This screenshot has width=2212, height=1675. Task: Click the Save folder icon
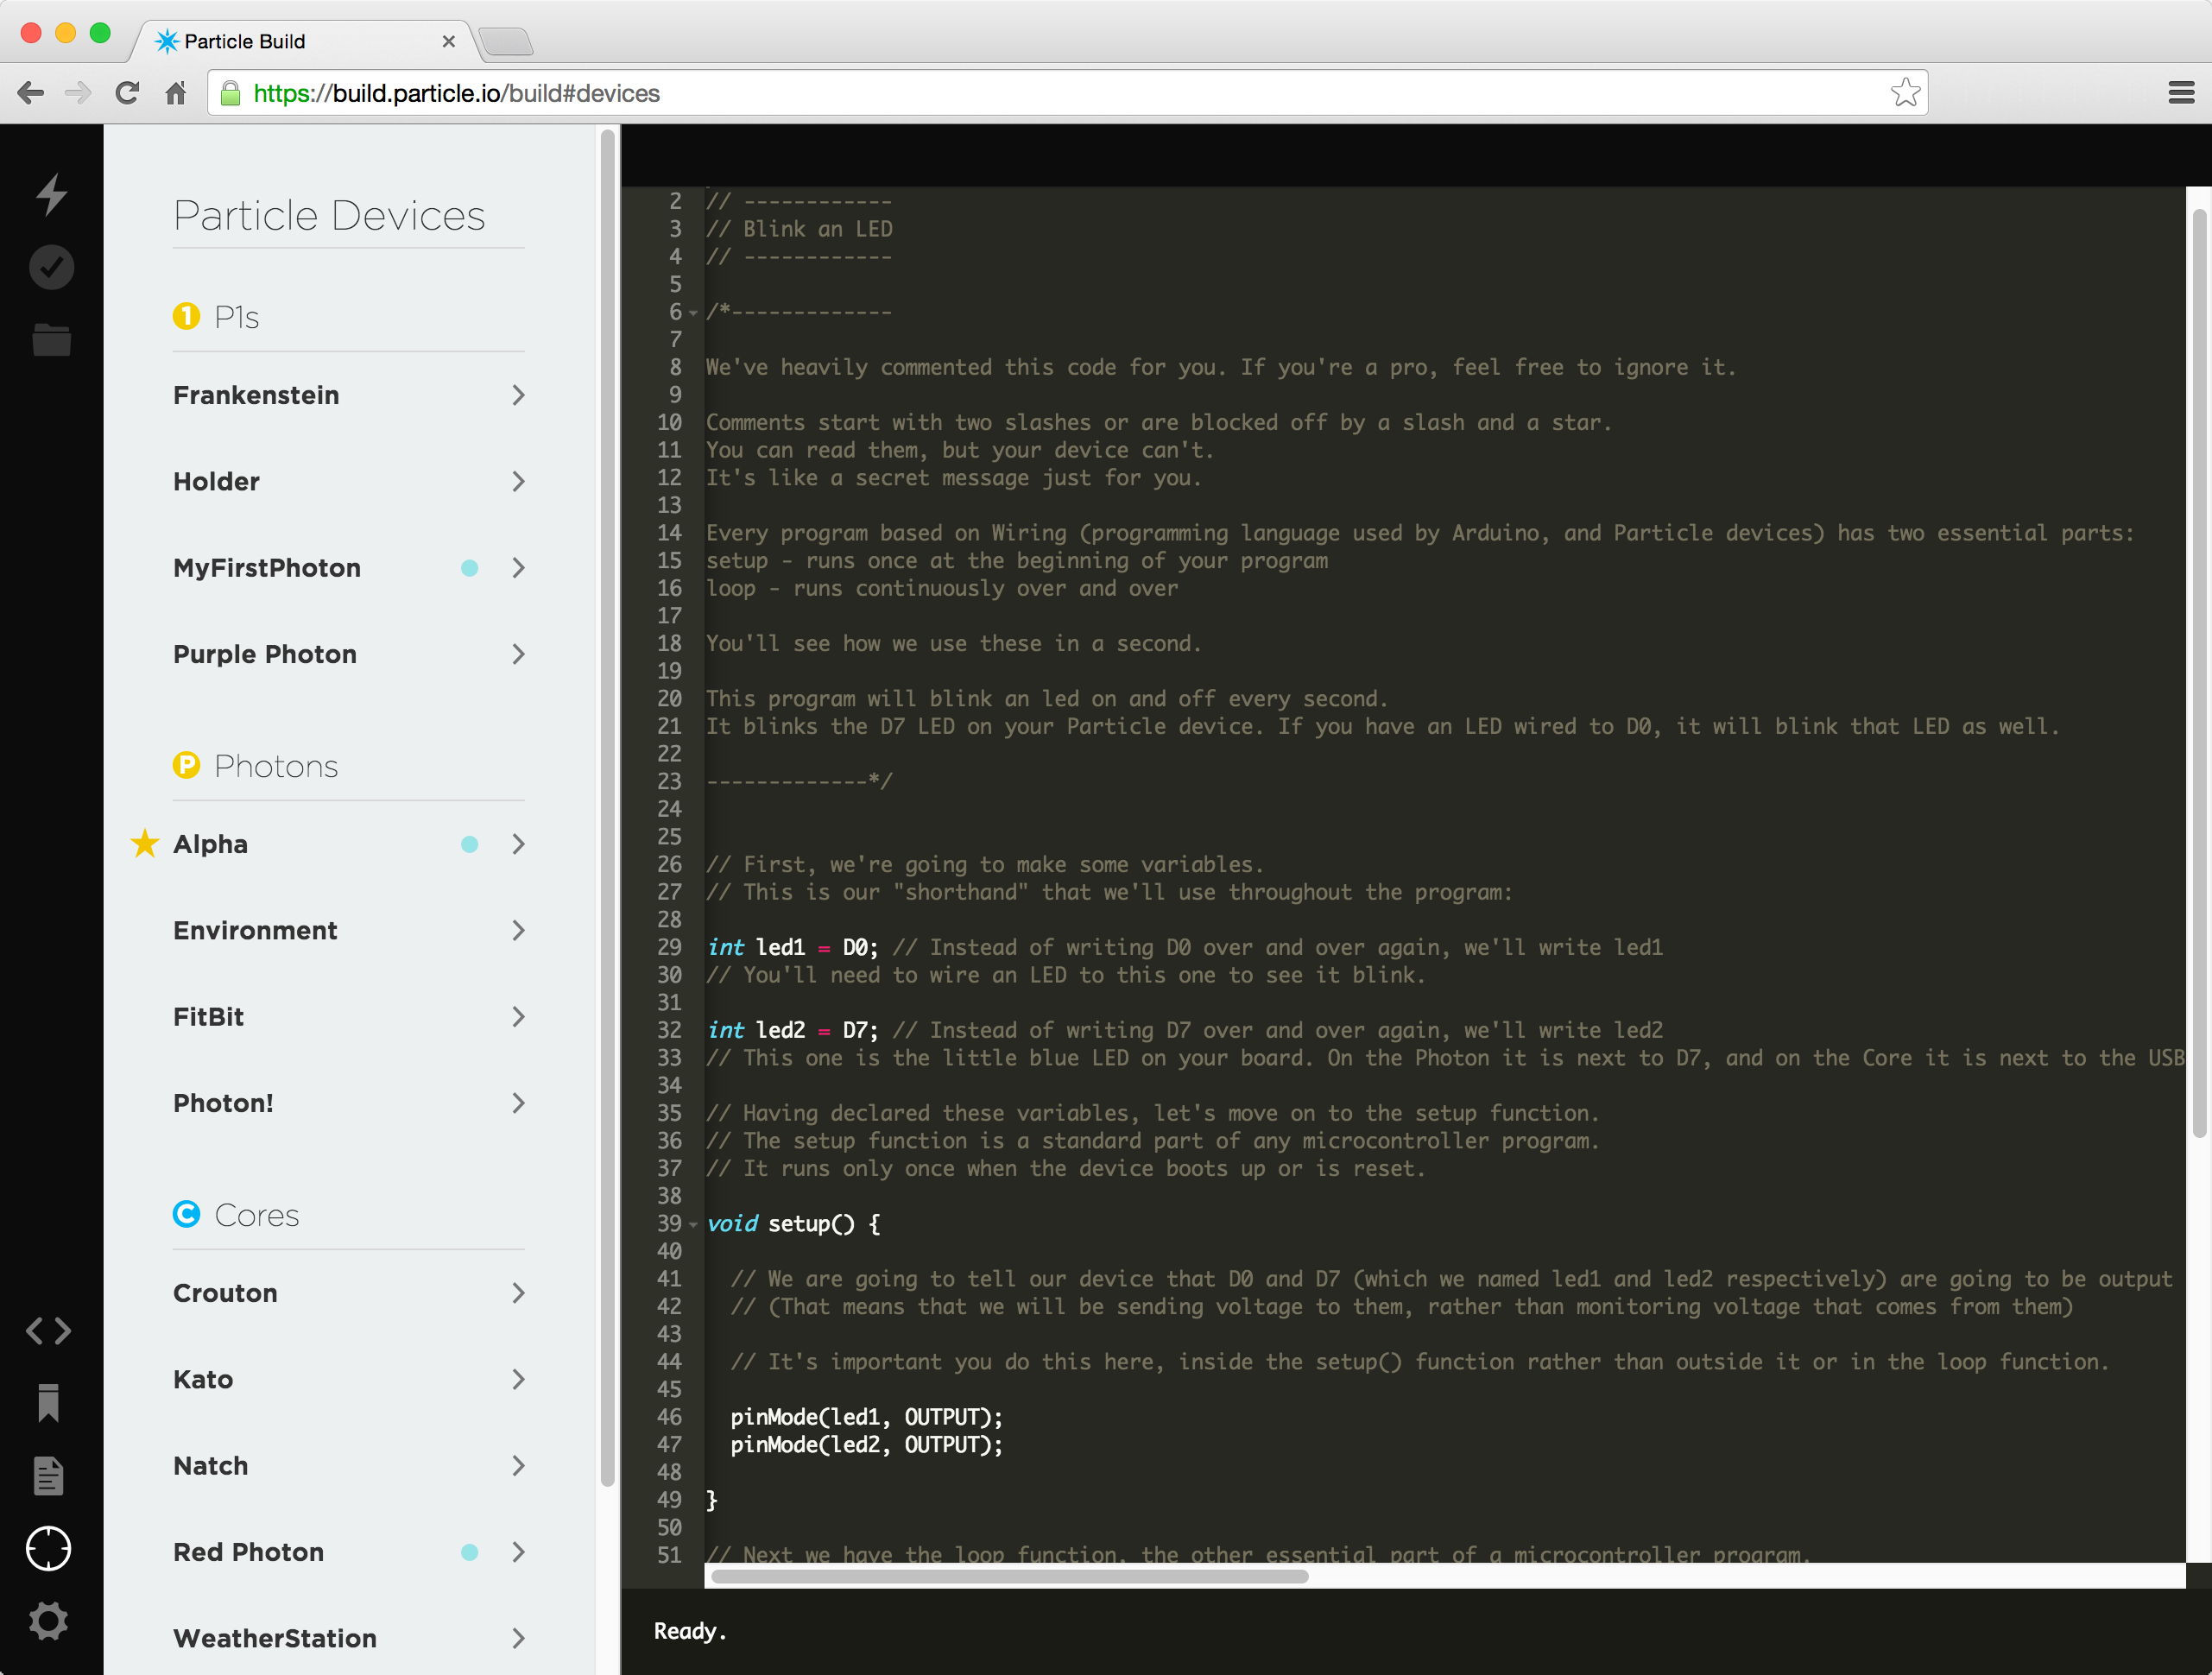tap(51, 339)
